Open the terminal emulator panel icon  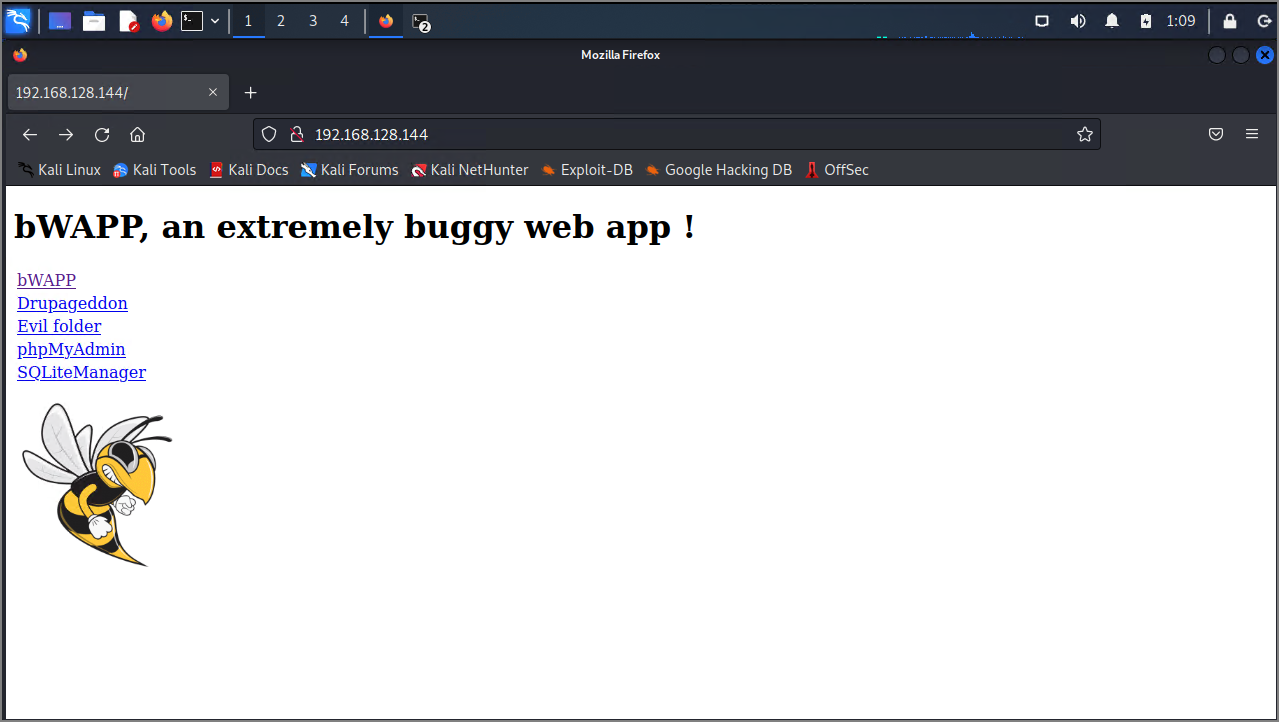click(x=191, y=20)
